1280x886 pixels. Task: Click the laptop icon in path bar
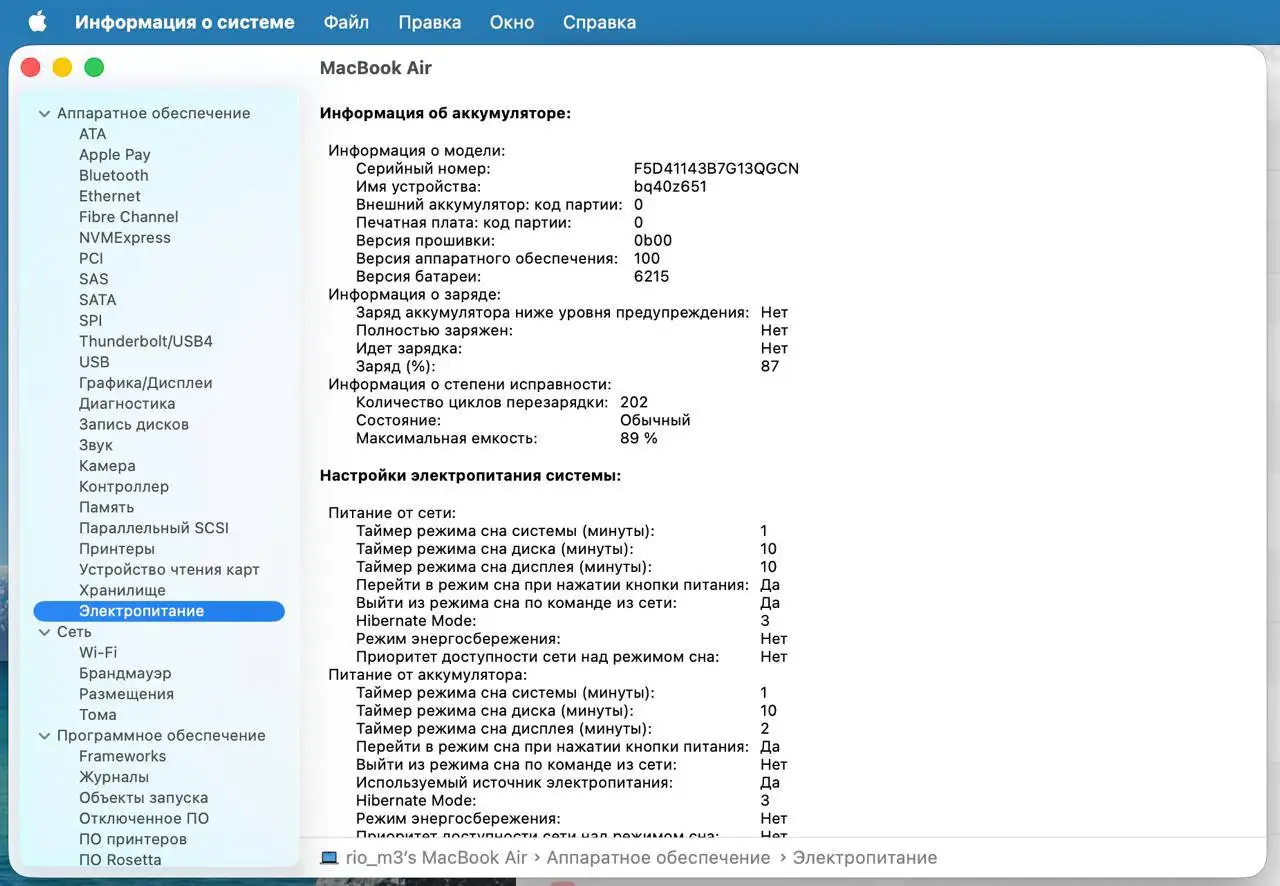point(329,858)
